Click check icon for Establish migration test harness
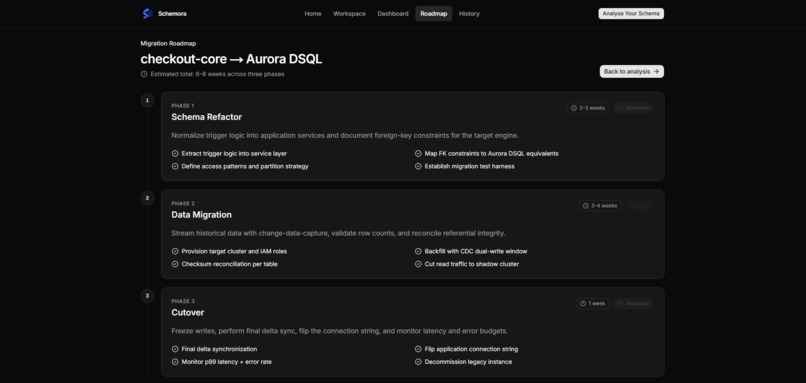Viewport: 806px width, 383px height. coord(418,167)
